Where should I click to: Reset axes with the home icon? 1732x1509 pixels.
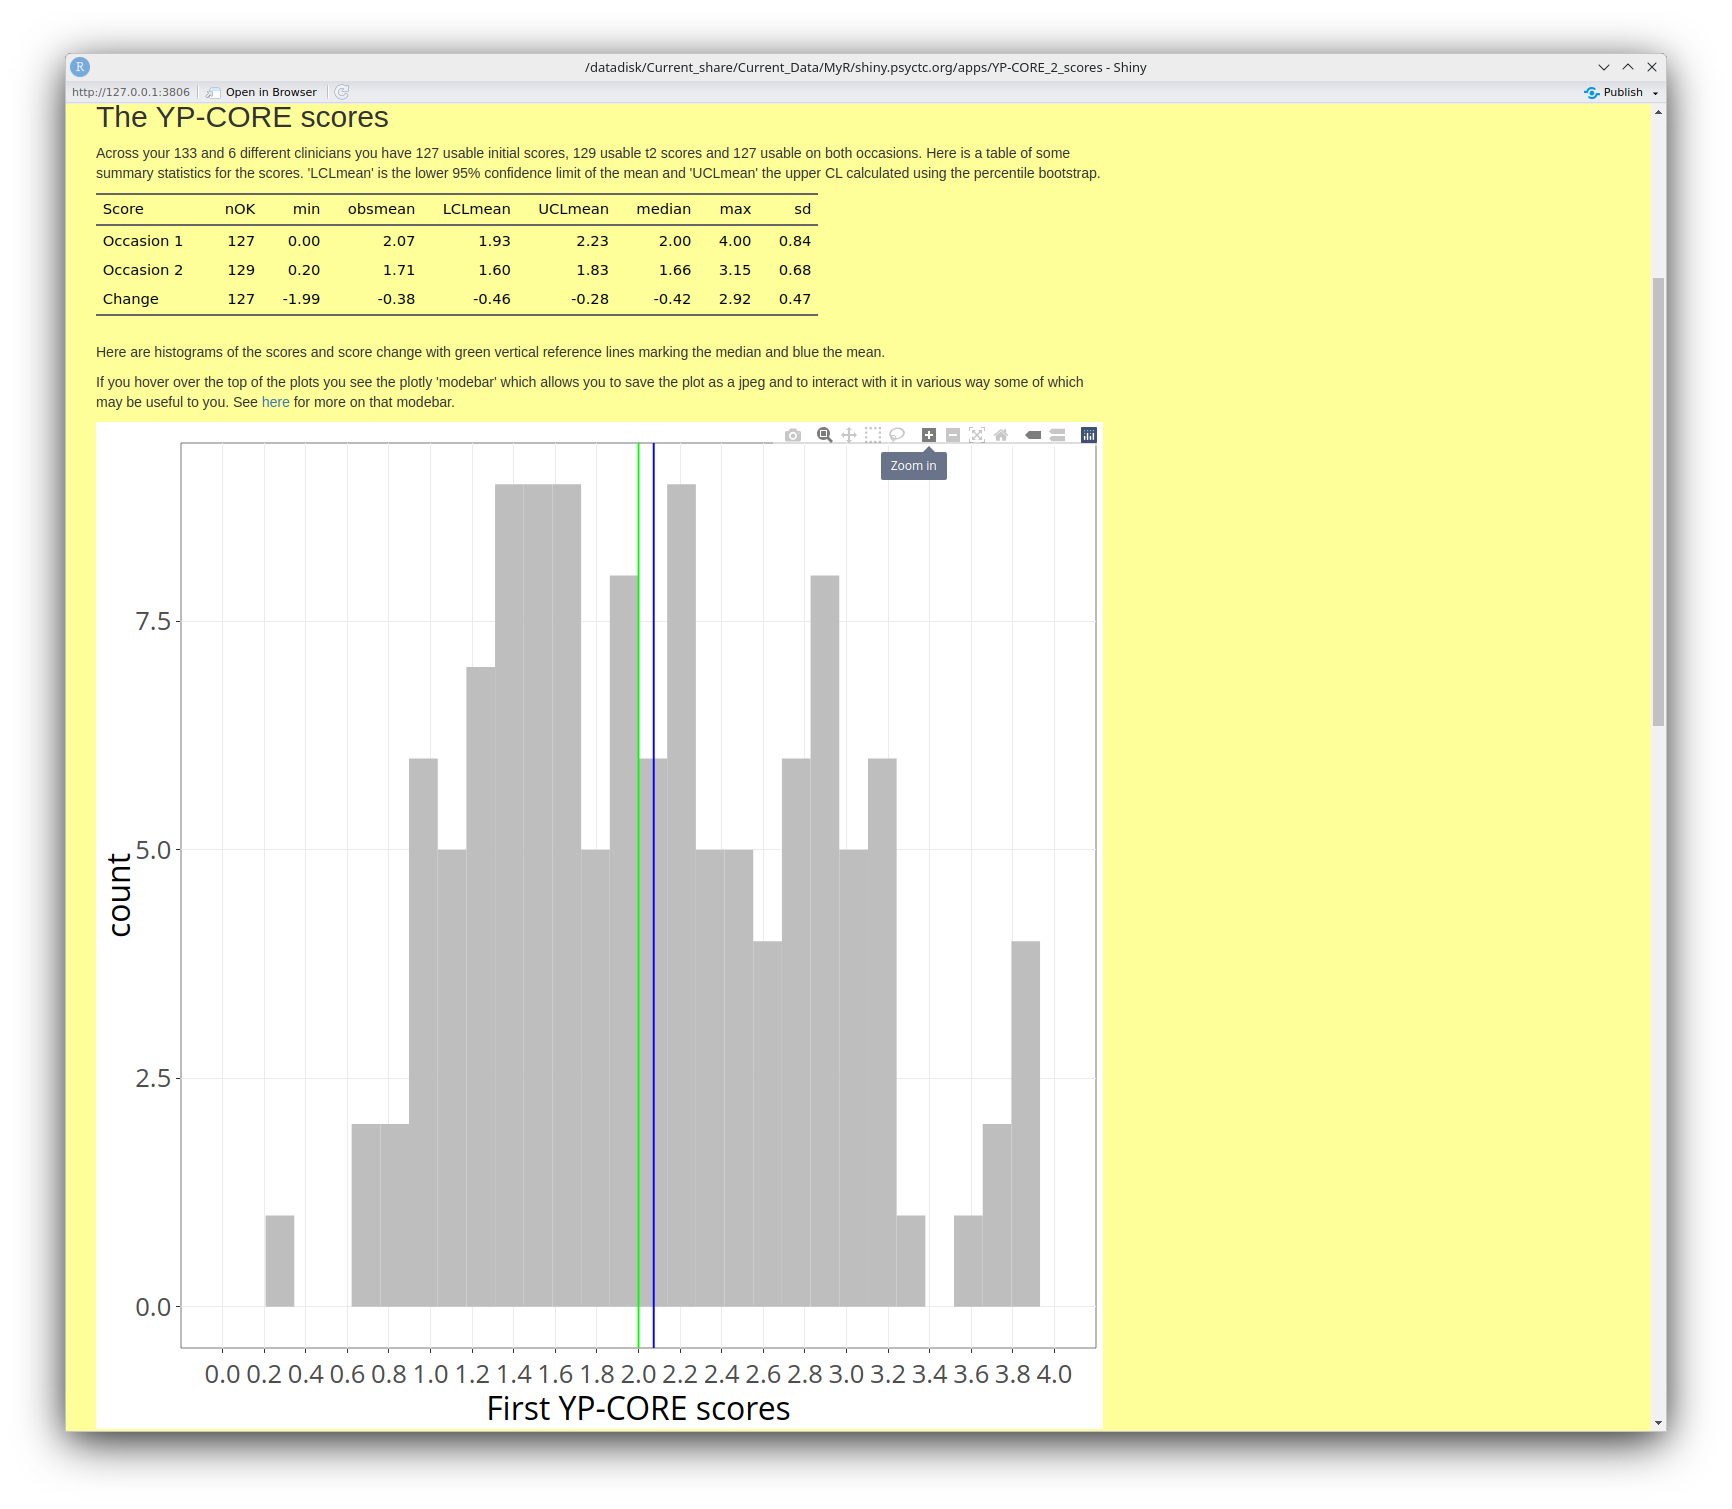coord(1001,435)
